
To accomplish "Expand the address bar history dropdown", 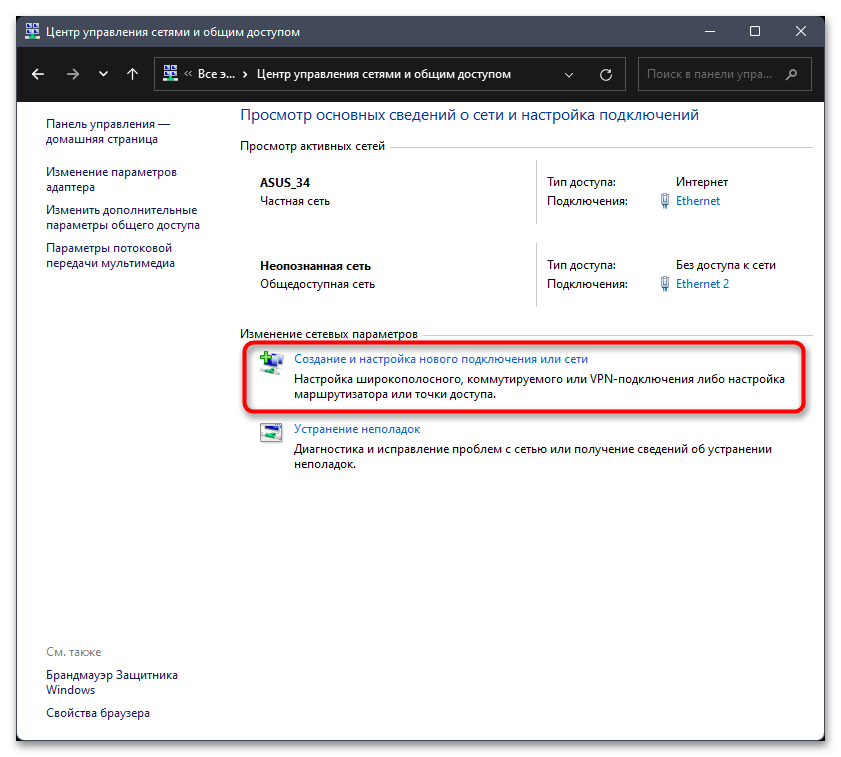I will point(569,75).
